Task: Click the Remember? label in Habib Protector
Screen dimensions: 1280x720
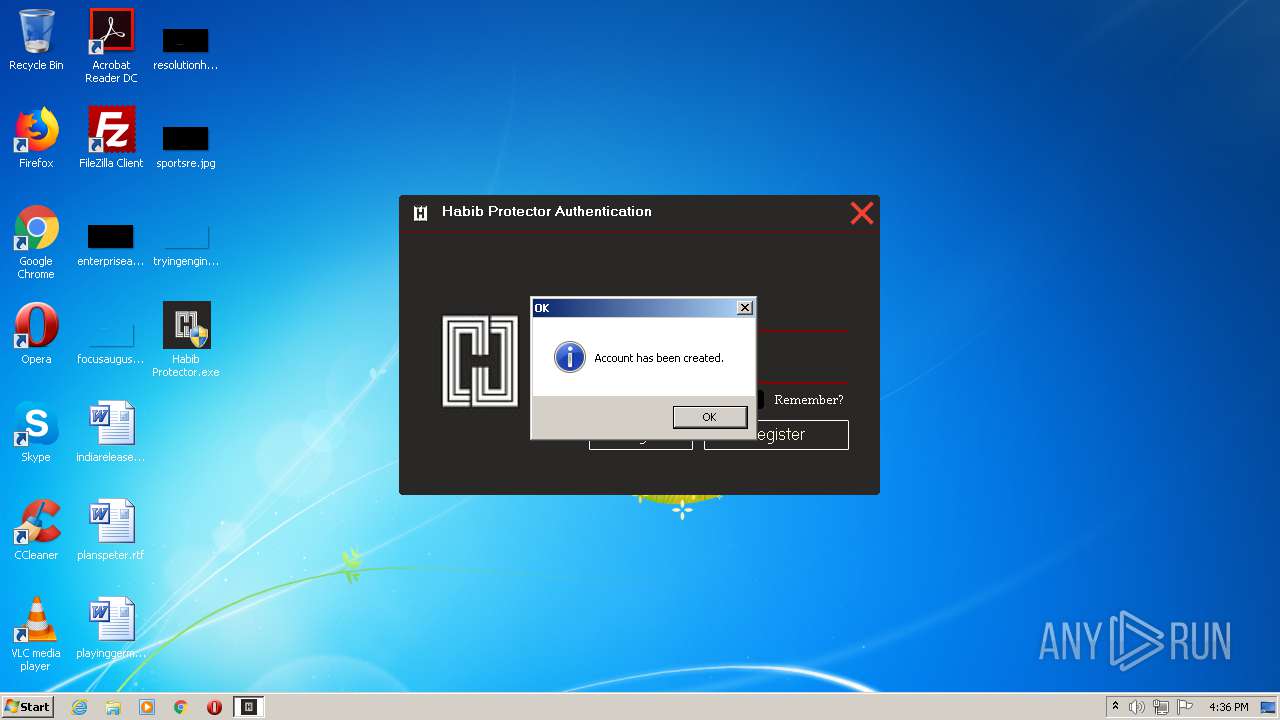Action: coord(808,400)
